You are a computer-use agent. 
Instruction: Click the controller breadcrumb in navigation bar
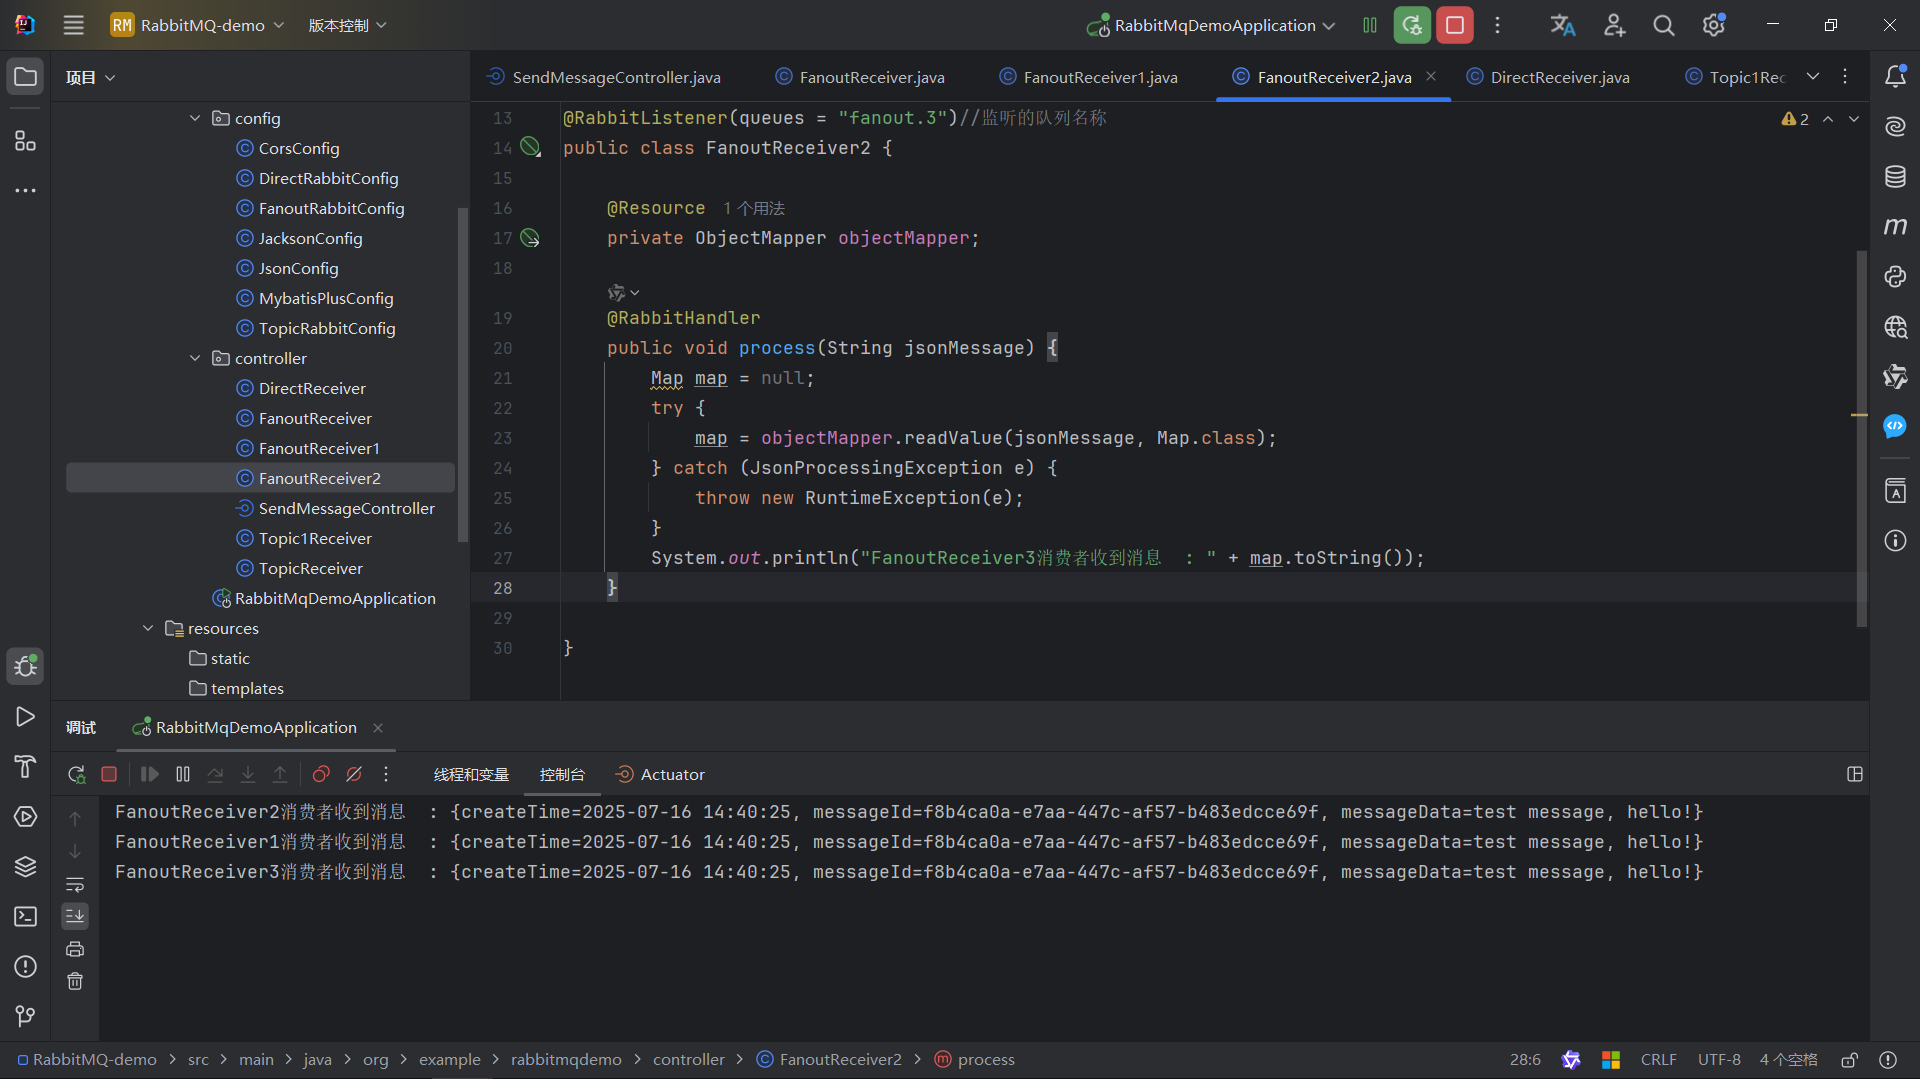(x=688, y=1059)
